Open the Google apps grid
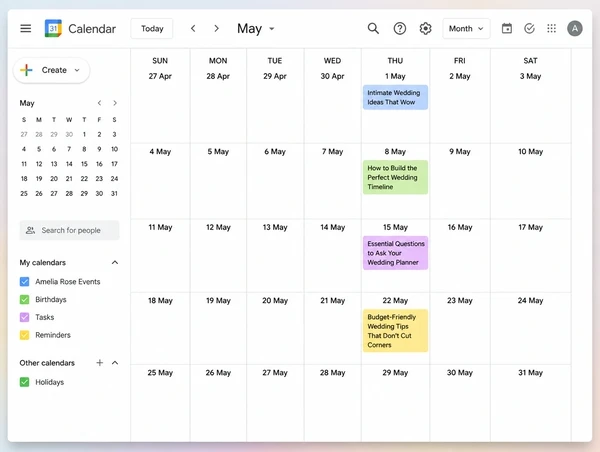 tap(551, 28)
